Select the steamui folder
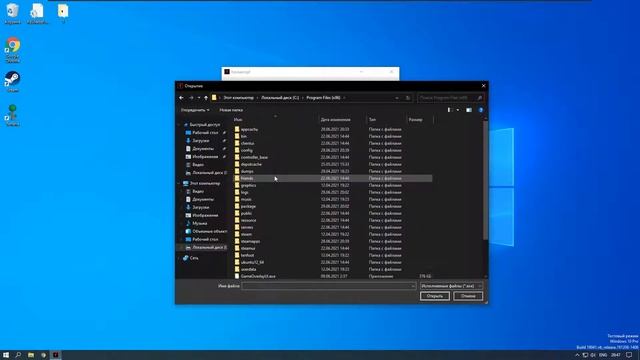The image size is (640, 360). click(x=248, y=248)
